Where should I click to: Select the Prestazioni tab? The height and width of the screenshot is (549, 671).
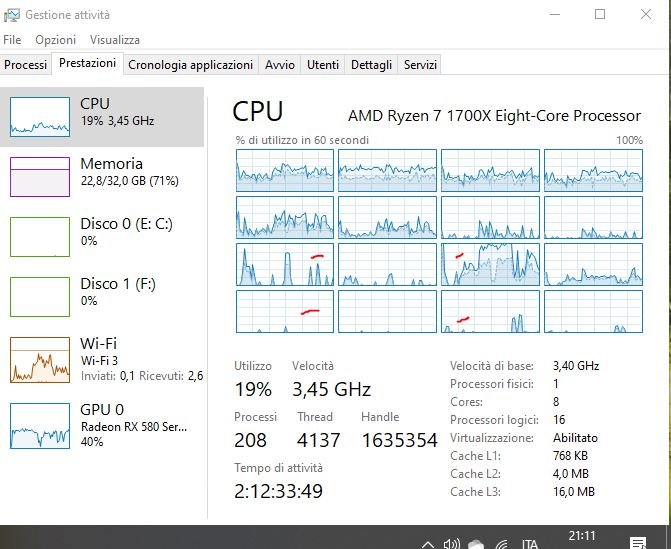coord(87,63)
